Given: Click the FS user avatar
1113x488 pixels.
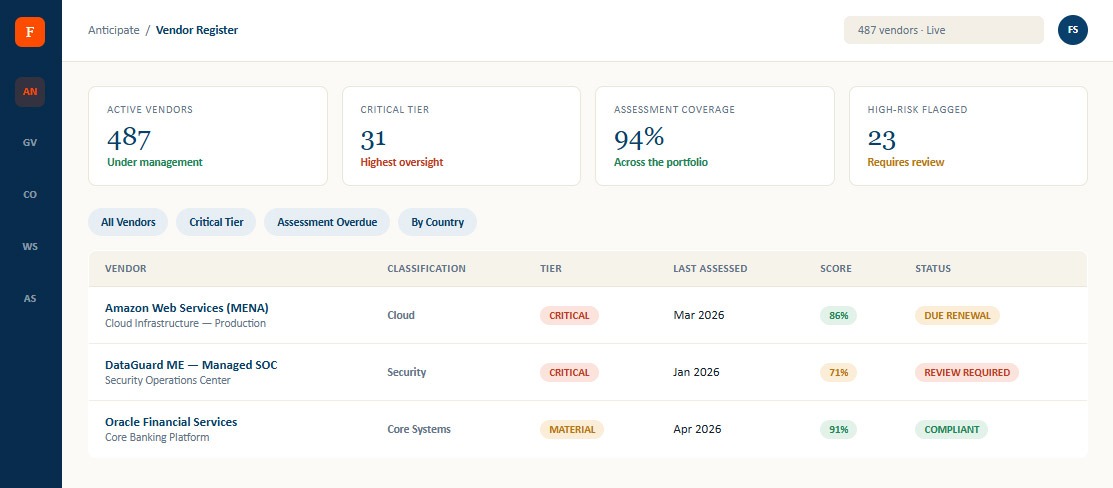Looking at the screenshot, I should [1073, 30].
